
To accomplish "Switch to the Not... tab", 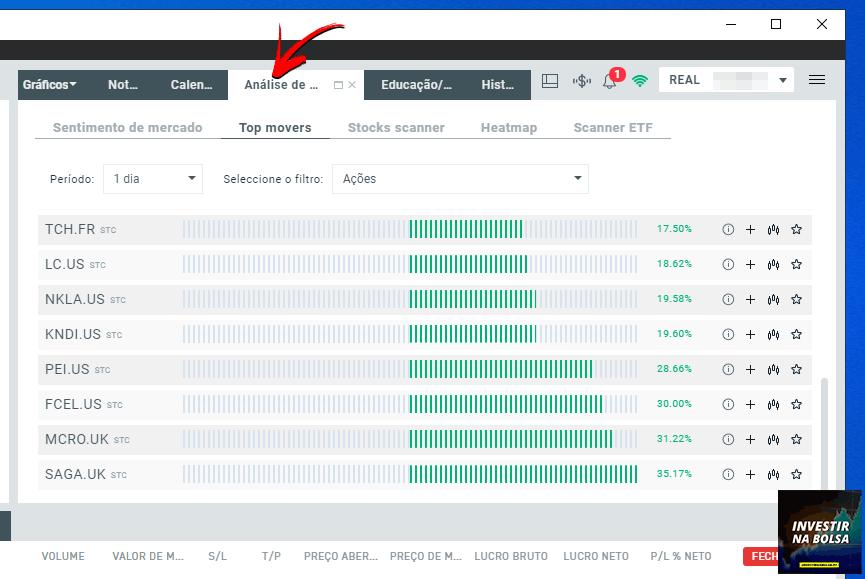I will click(122, 85).
